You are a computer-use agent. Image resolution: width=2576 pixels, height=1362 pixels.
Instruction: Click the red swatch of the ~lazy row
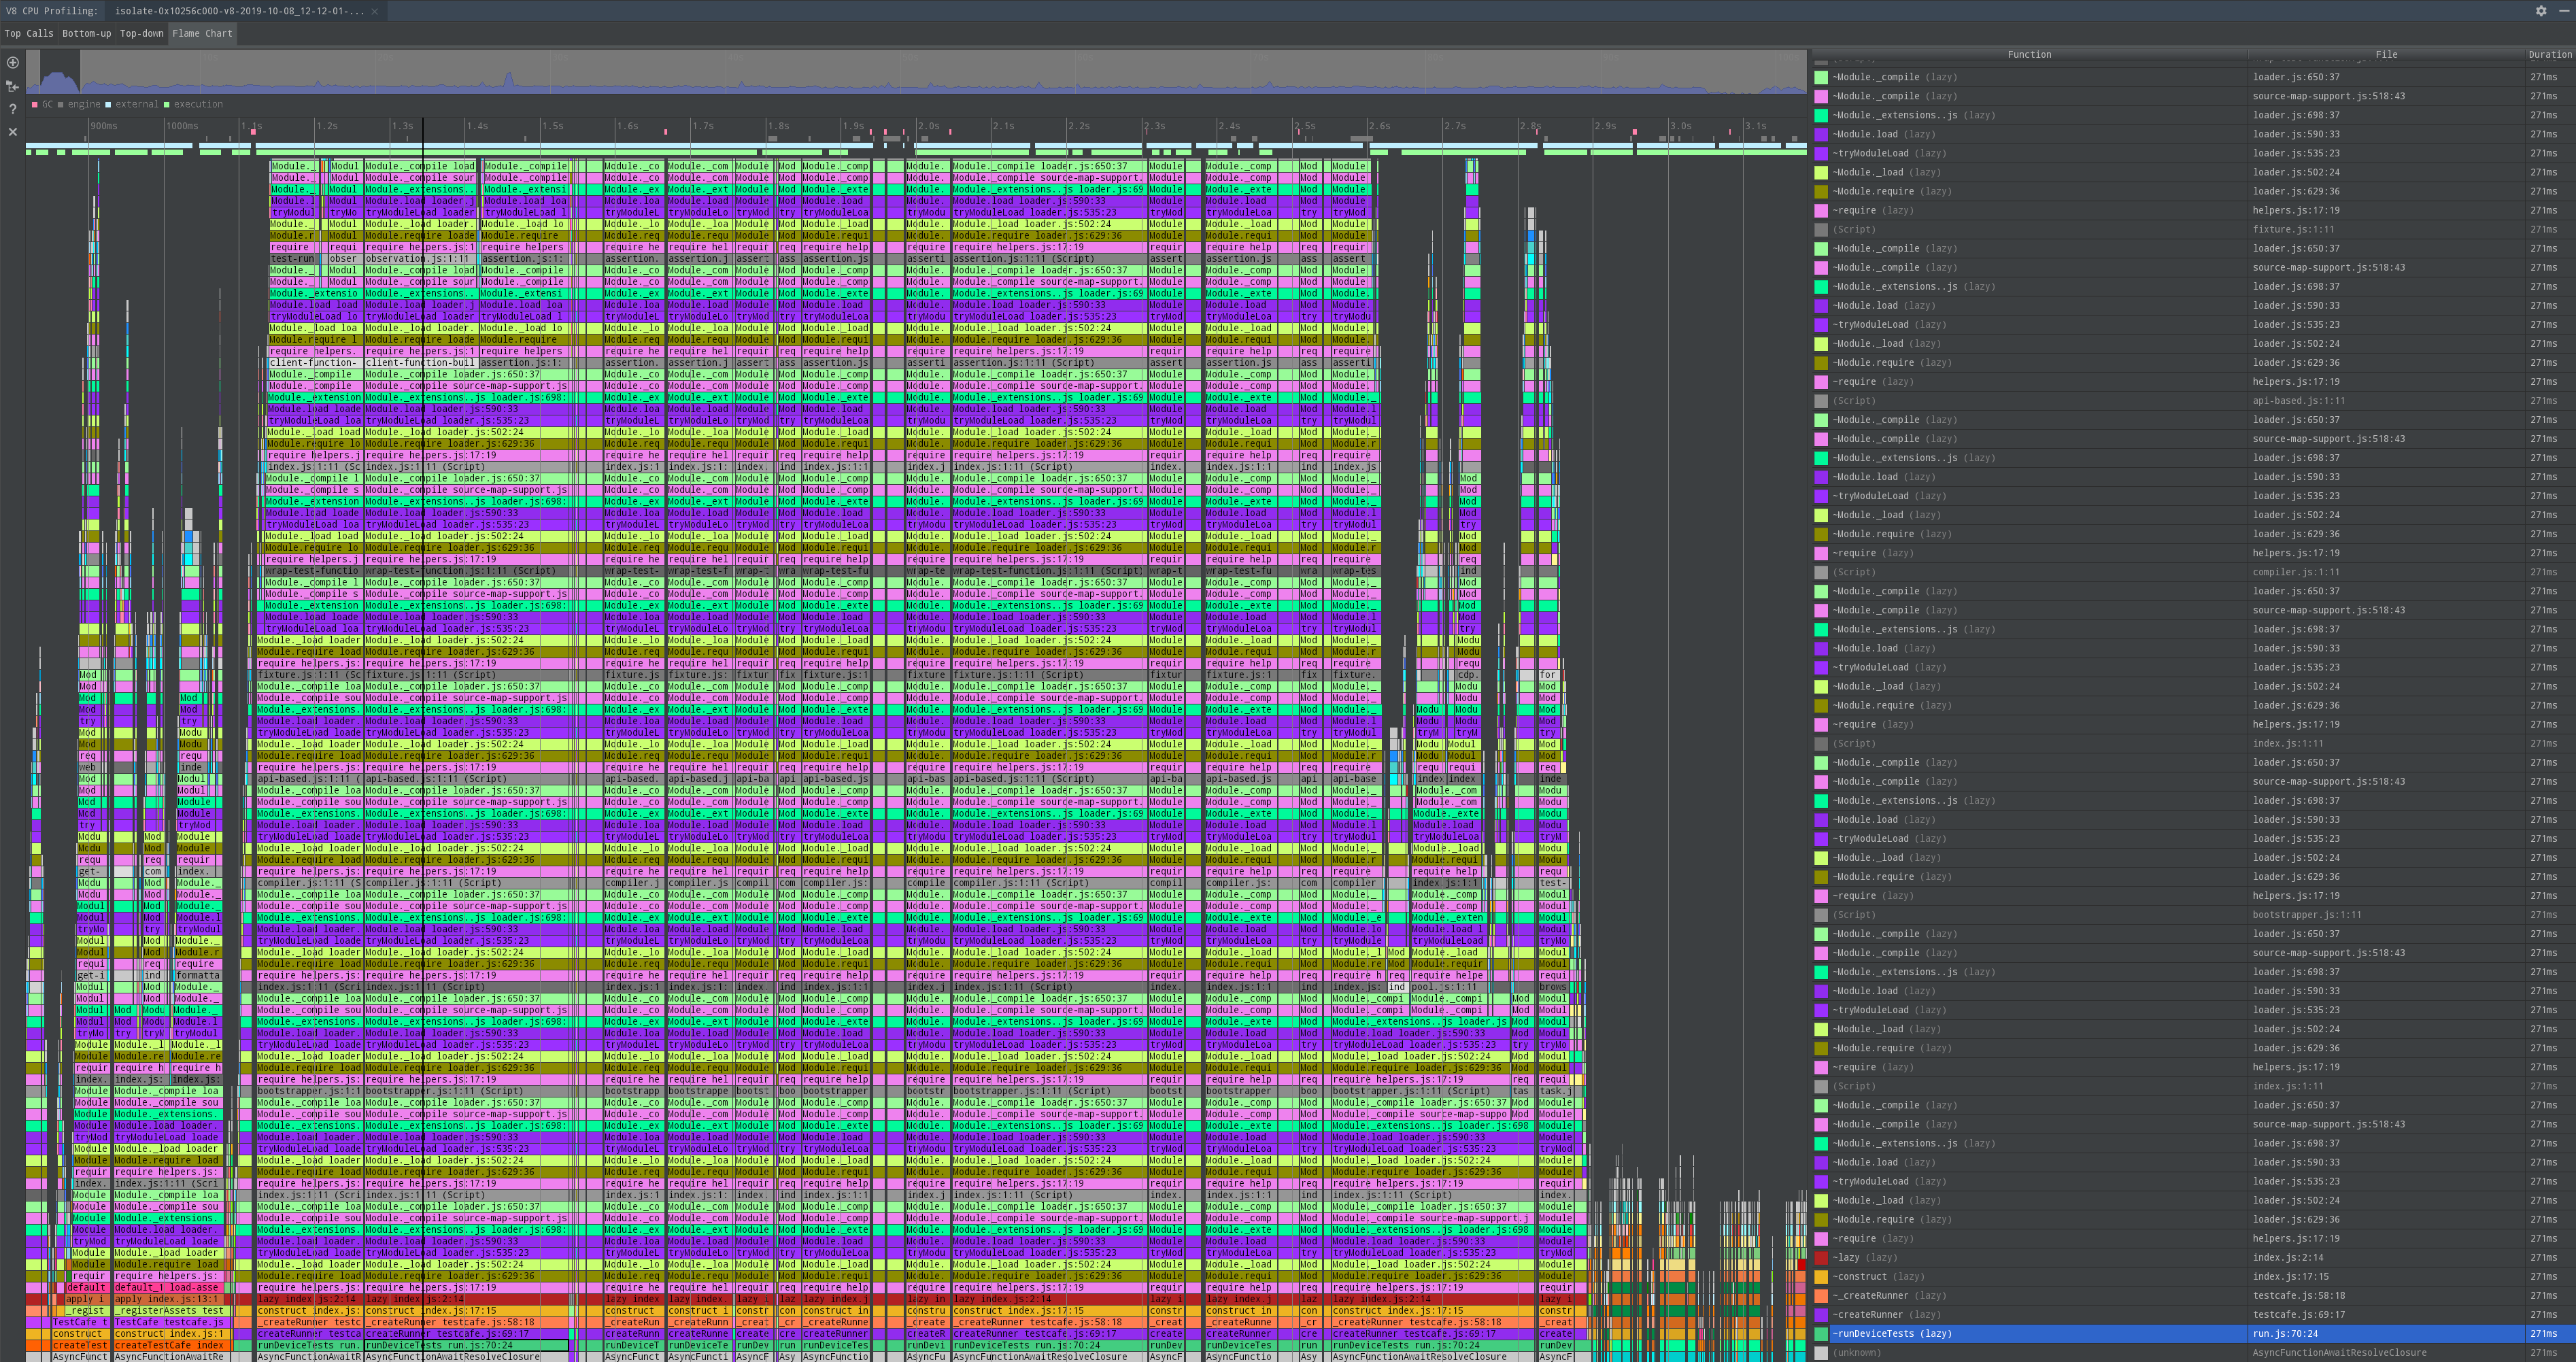[x=1821, y=1257]
